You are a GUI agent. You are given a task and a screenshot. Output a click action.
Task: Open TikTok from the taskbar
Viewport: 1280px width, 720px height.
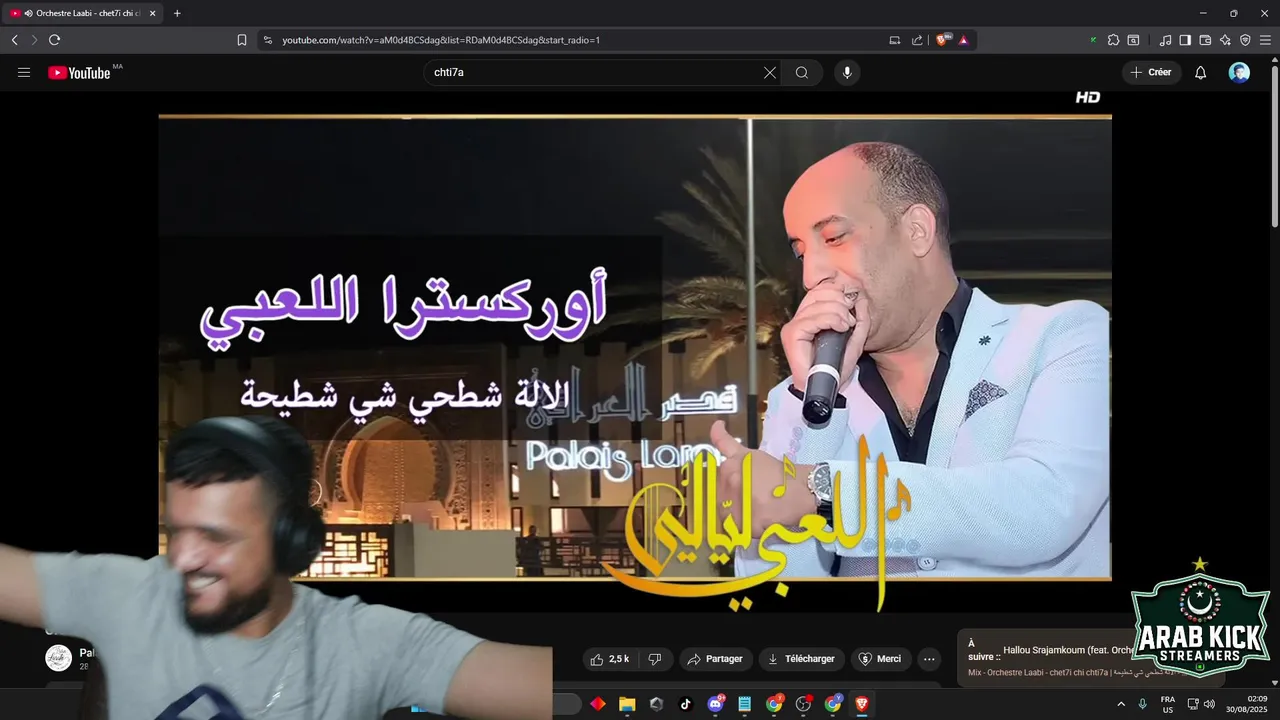click(686, 704)
